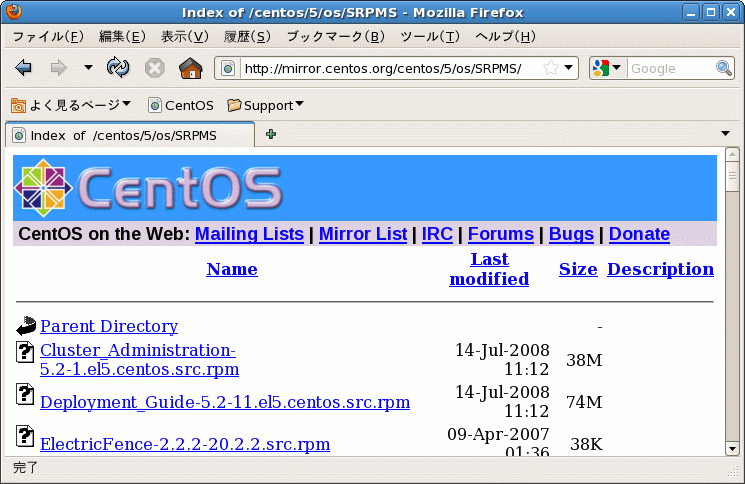Sort listing by Last modified column

pos(489,269)
